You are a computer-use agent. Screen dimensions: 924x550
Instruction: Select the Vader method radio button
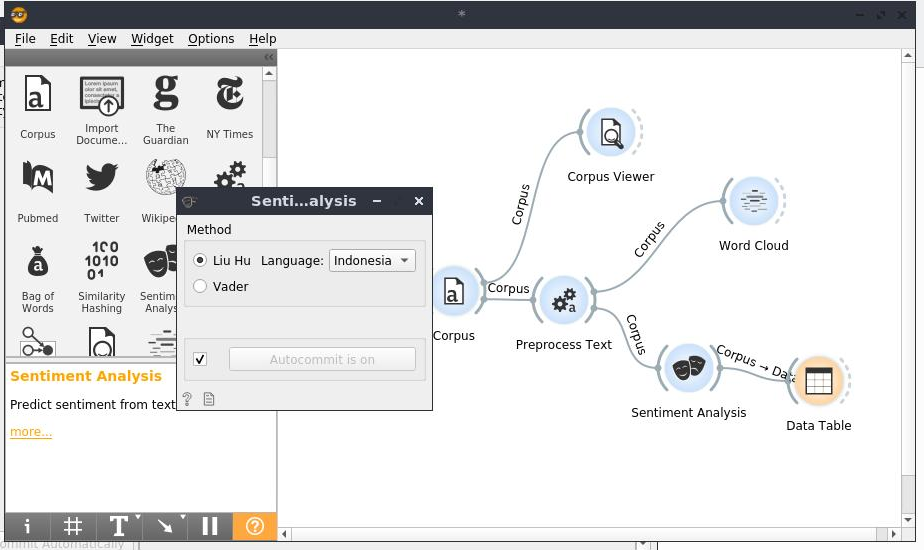click(x=200, y=286)
